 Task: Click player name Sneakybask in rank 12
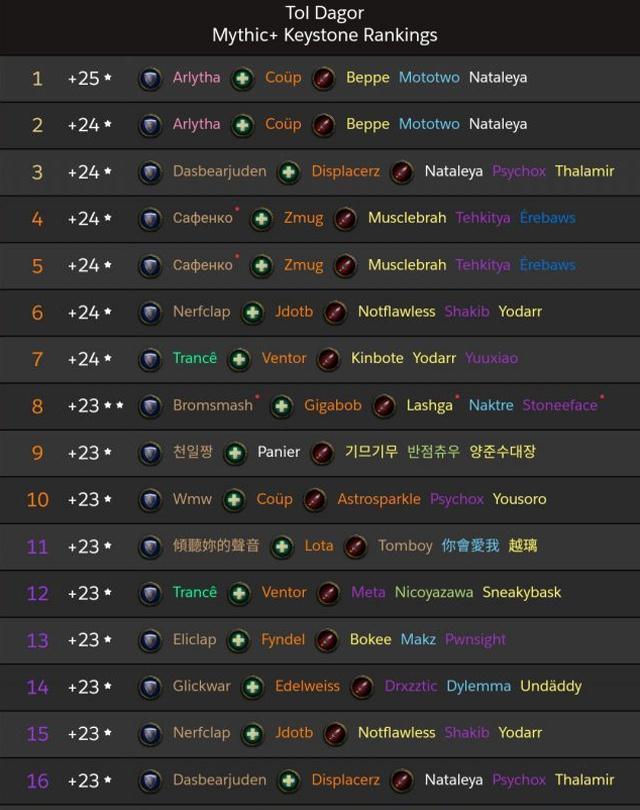(522, 593)
